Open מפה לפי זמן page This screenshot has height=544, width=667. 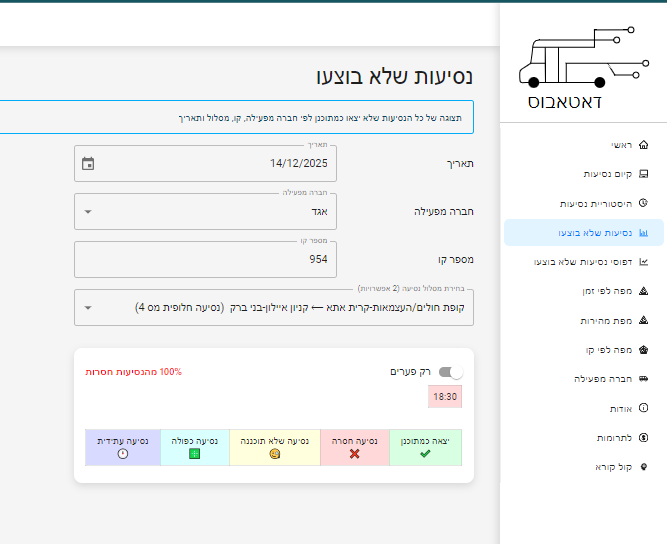click(x=584, y=291)
